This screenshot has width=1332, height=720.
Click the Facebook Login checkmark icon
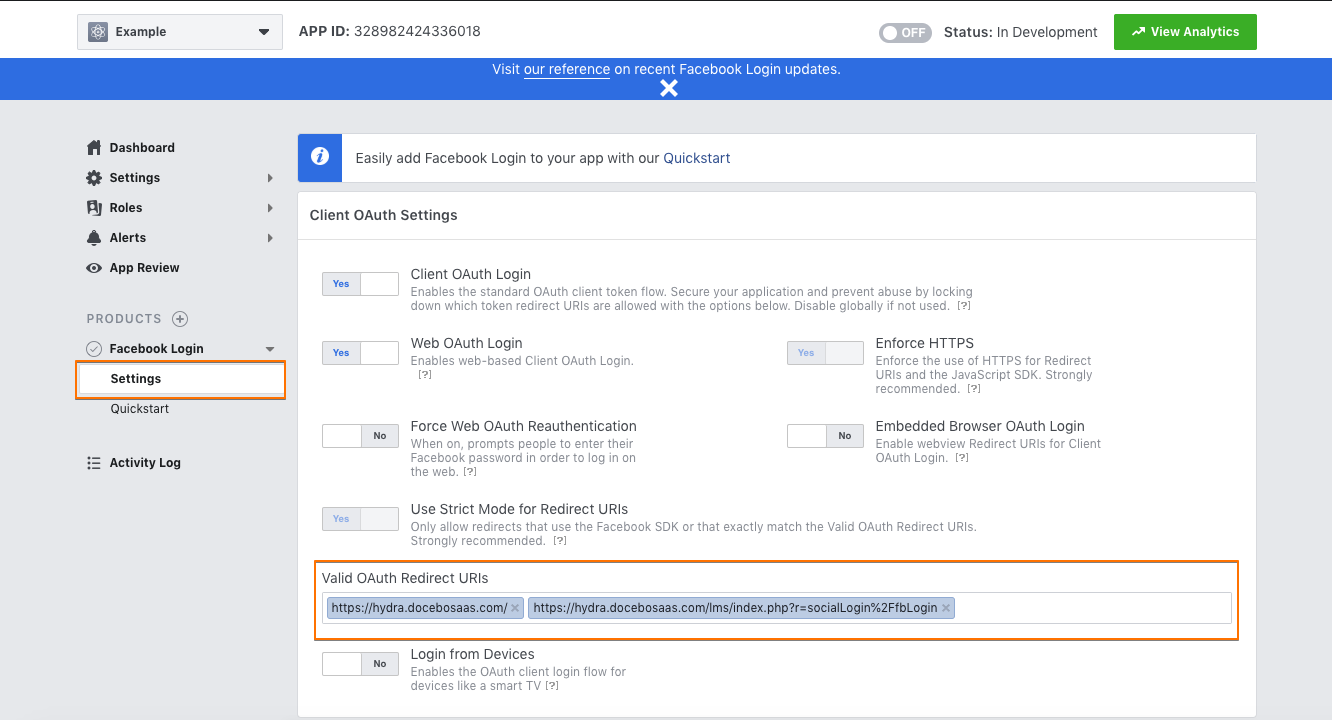point(94,348)
